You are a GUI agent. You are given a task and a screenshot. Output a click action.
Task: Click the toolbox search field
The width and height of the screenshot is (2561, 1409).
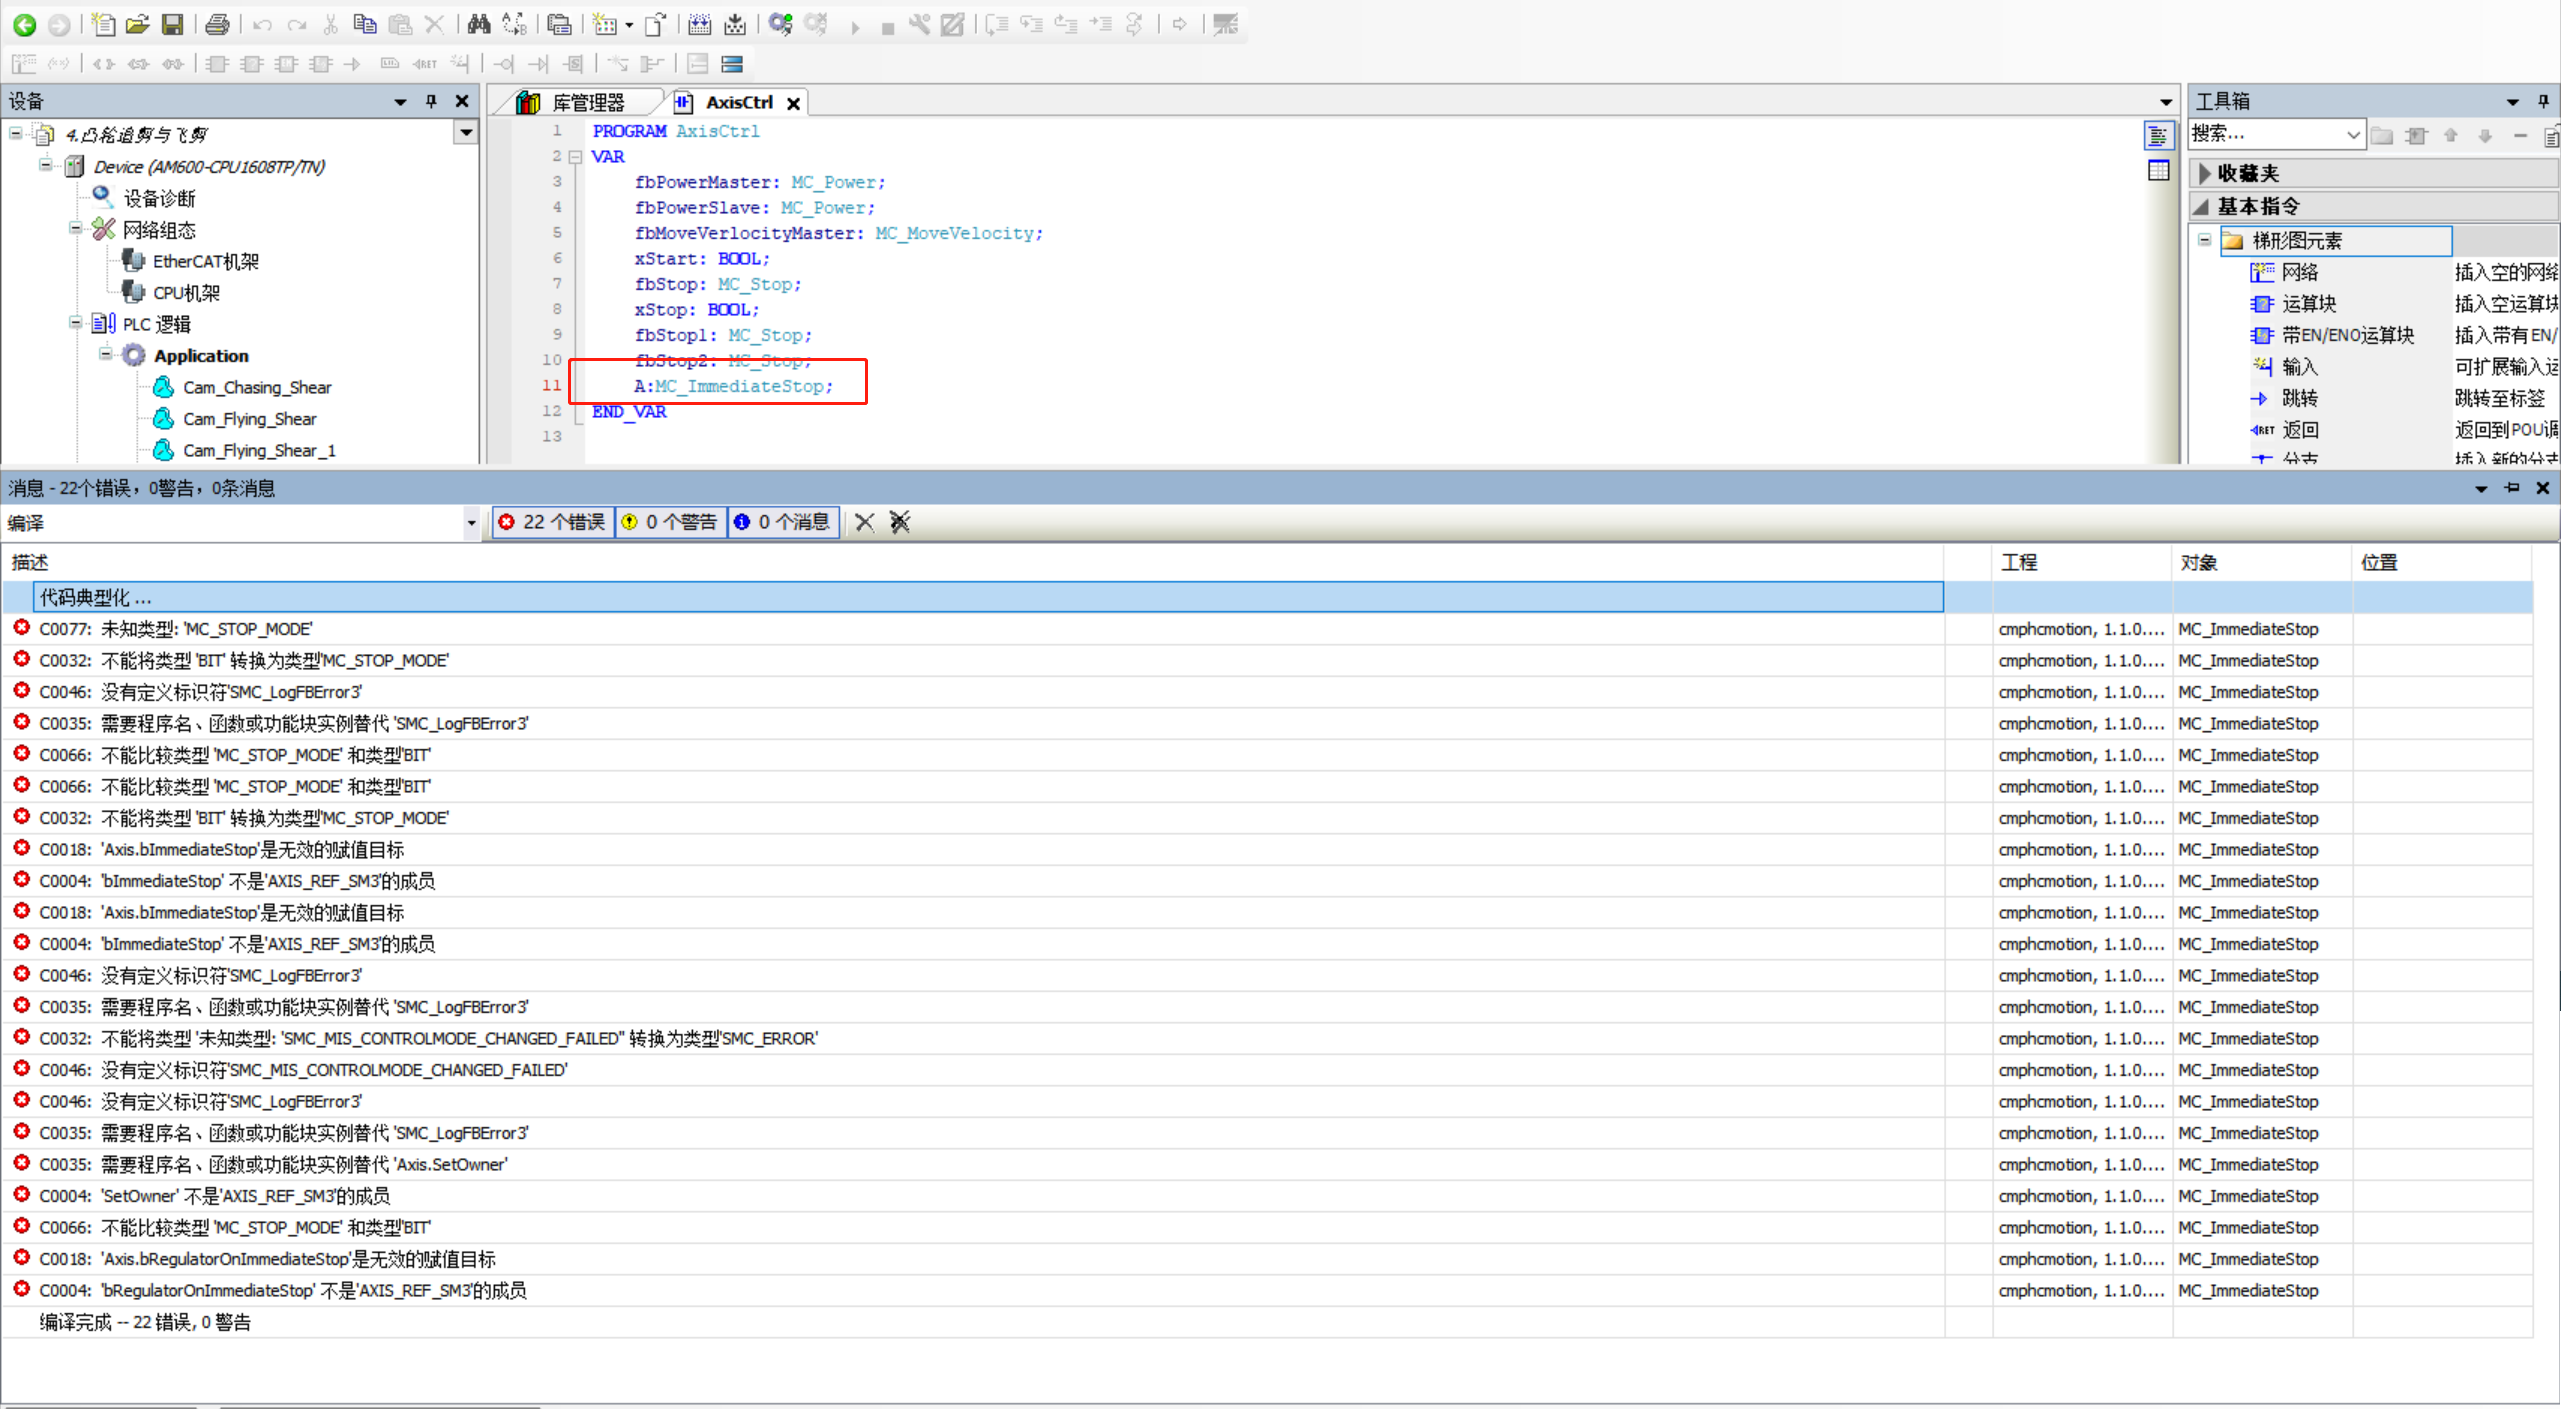2265,134
